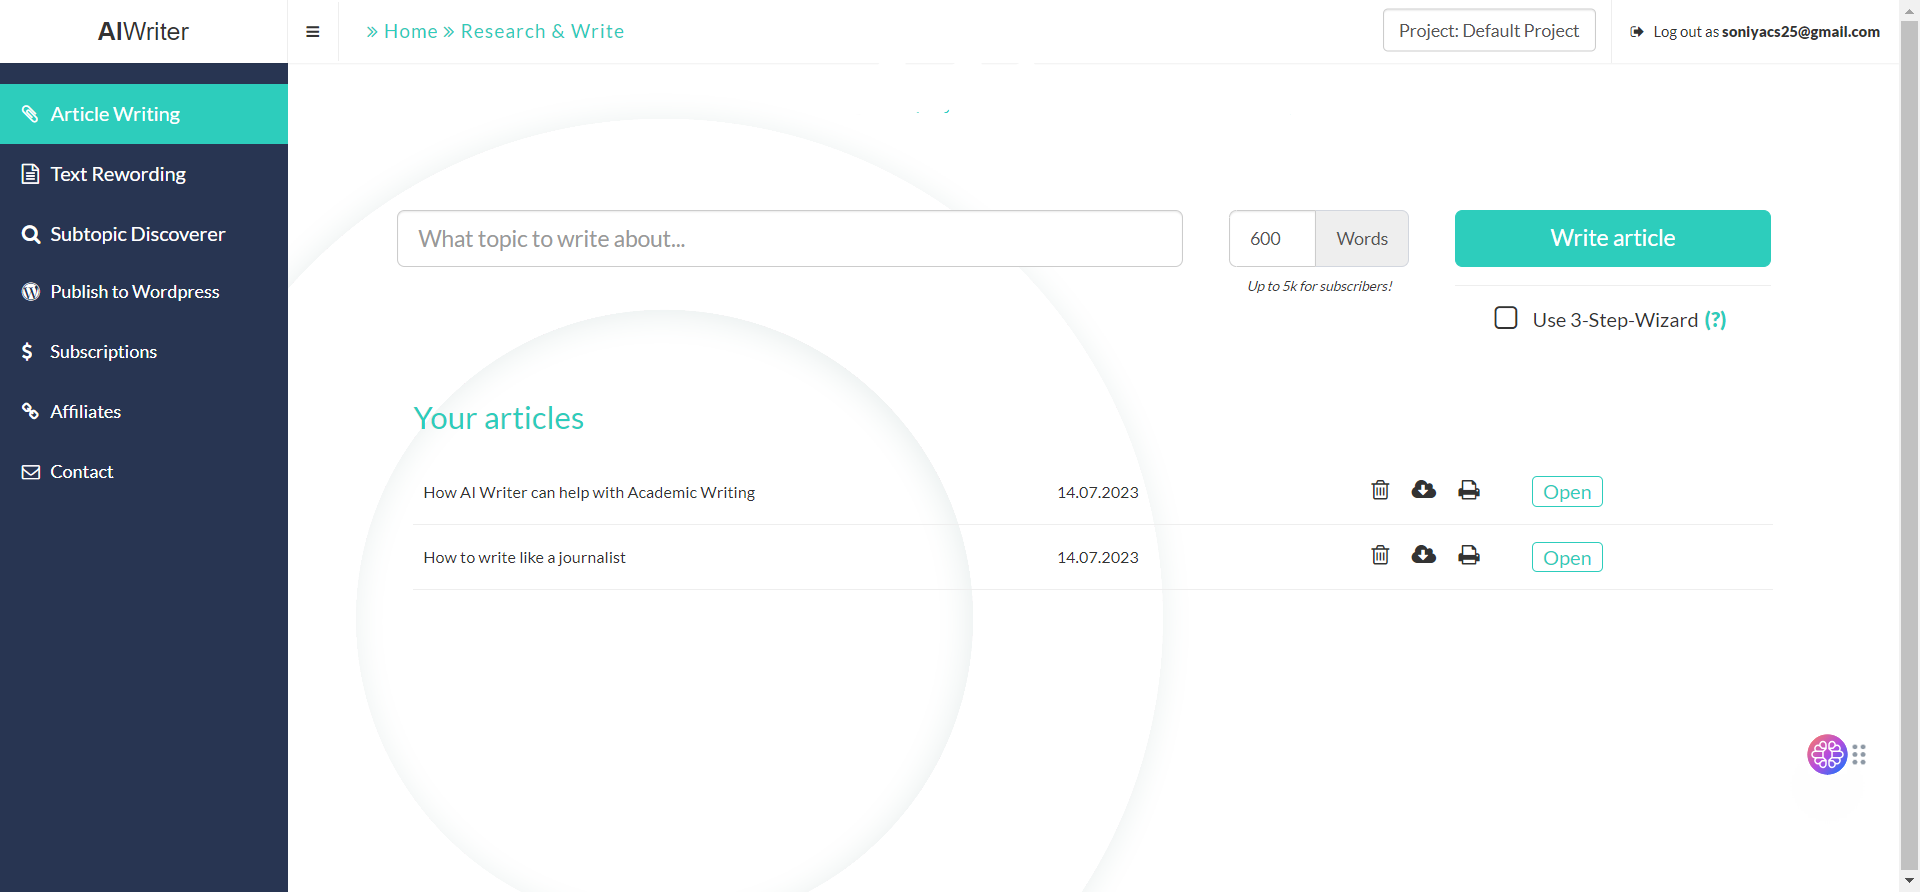1920x892 pixels.
Task: Open the Project: Default Project selector
Action: point(1489,31)
